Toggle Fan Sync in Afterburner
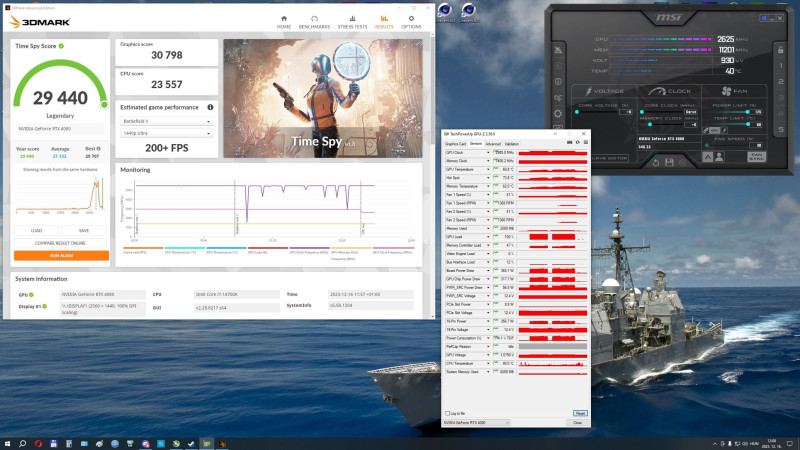The image size is (800, 450). pyautogui.click(x=757, y=157)
